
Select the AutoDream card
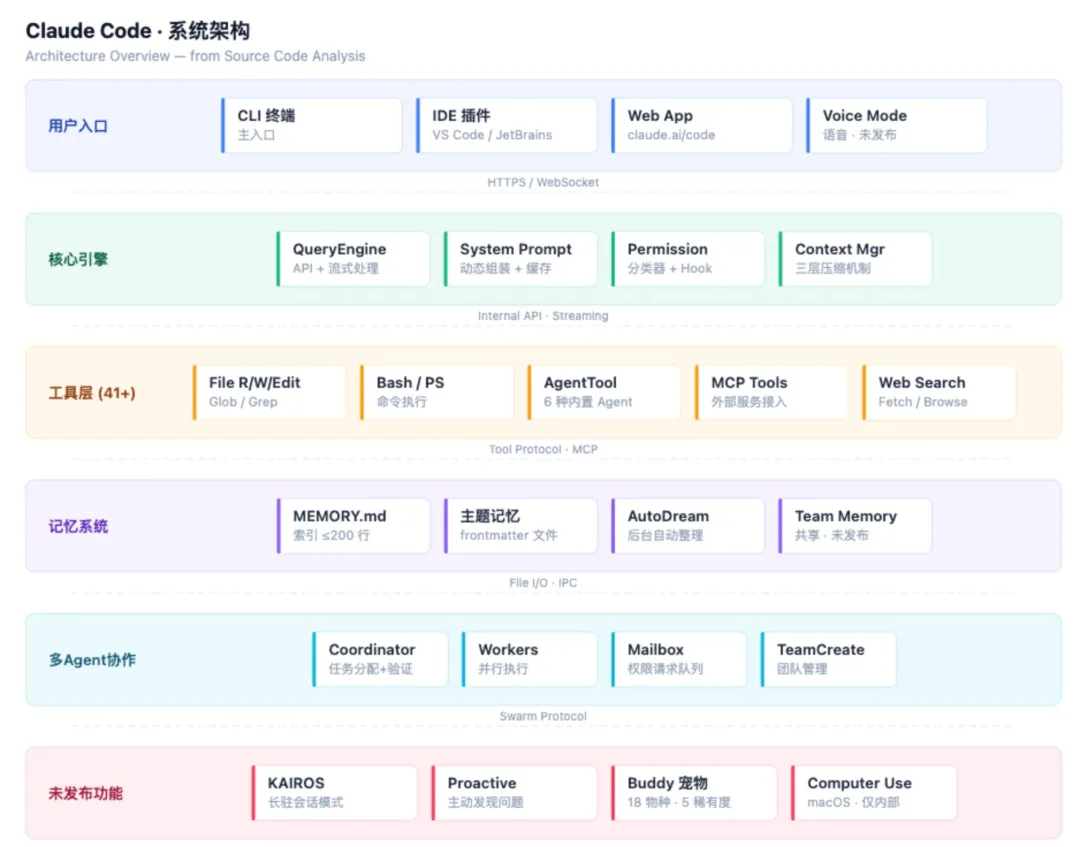click(688, 526)
